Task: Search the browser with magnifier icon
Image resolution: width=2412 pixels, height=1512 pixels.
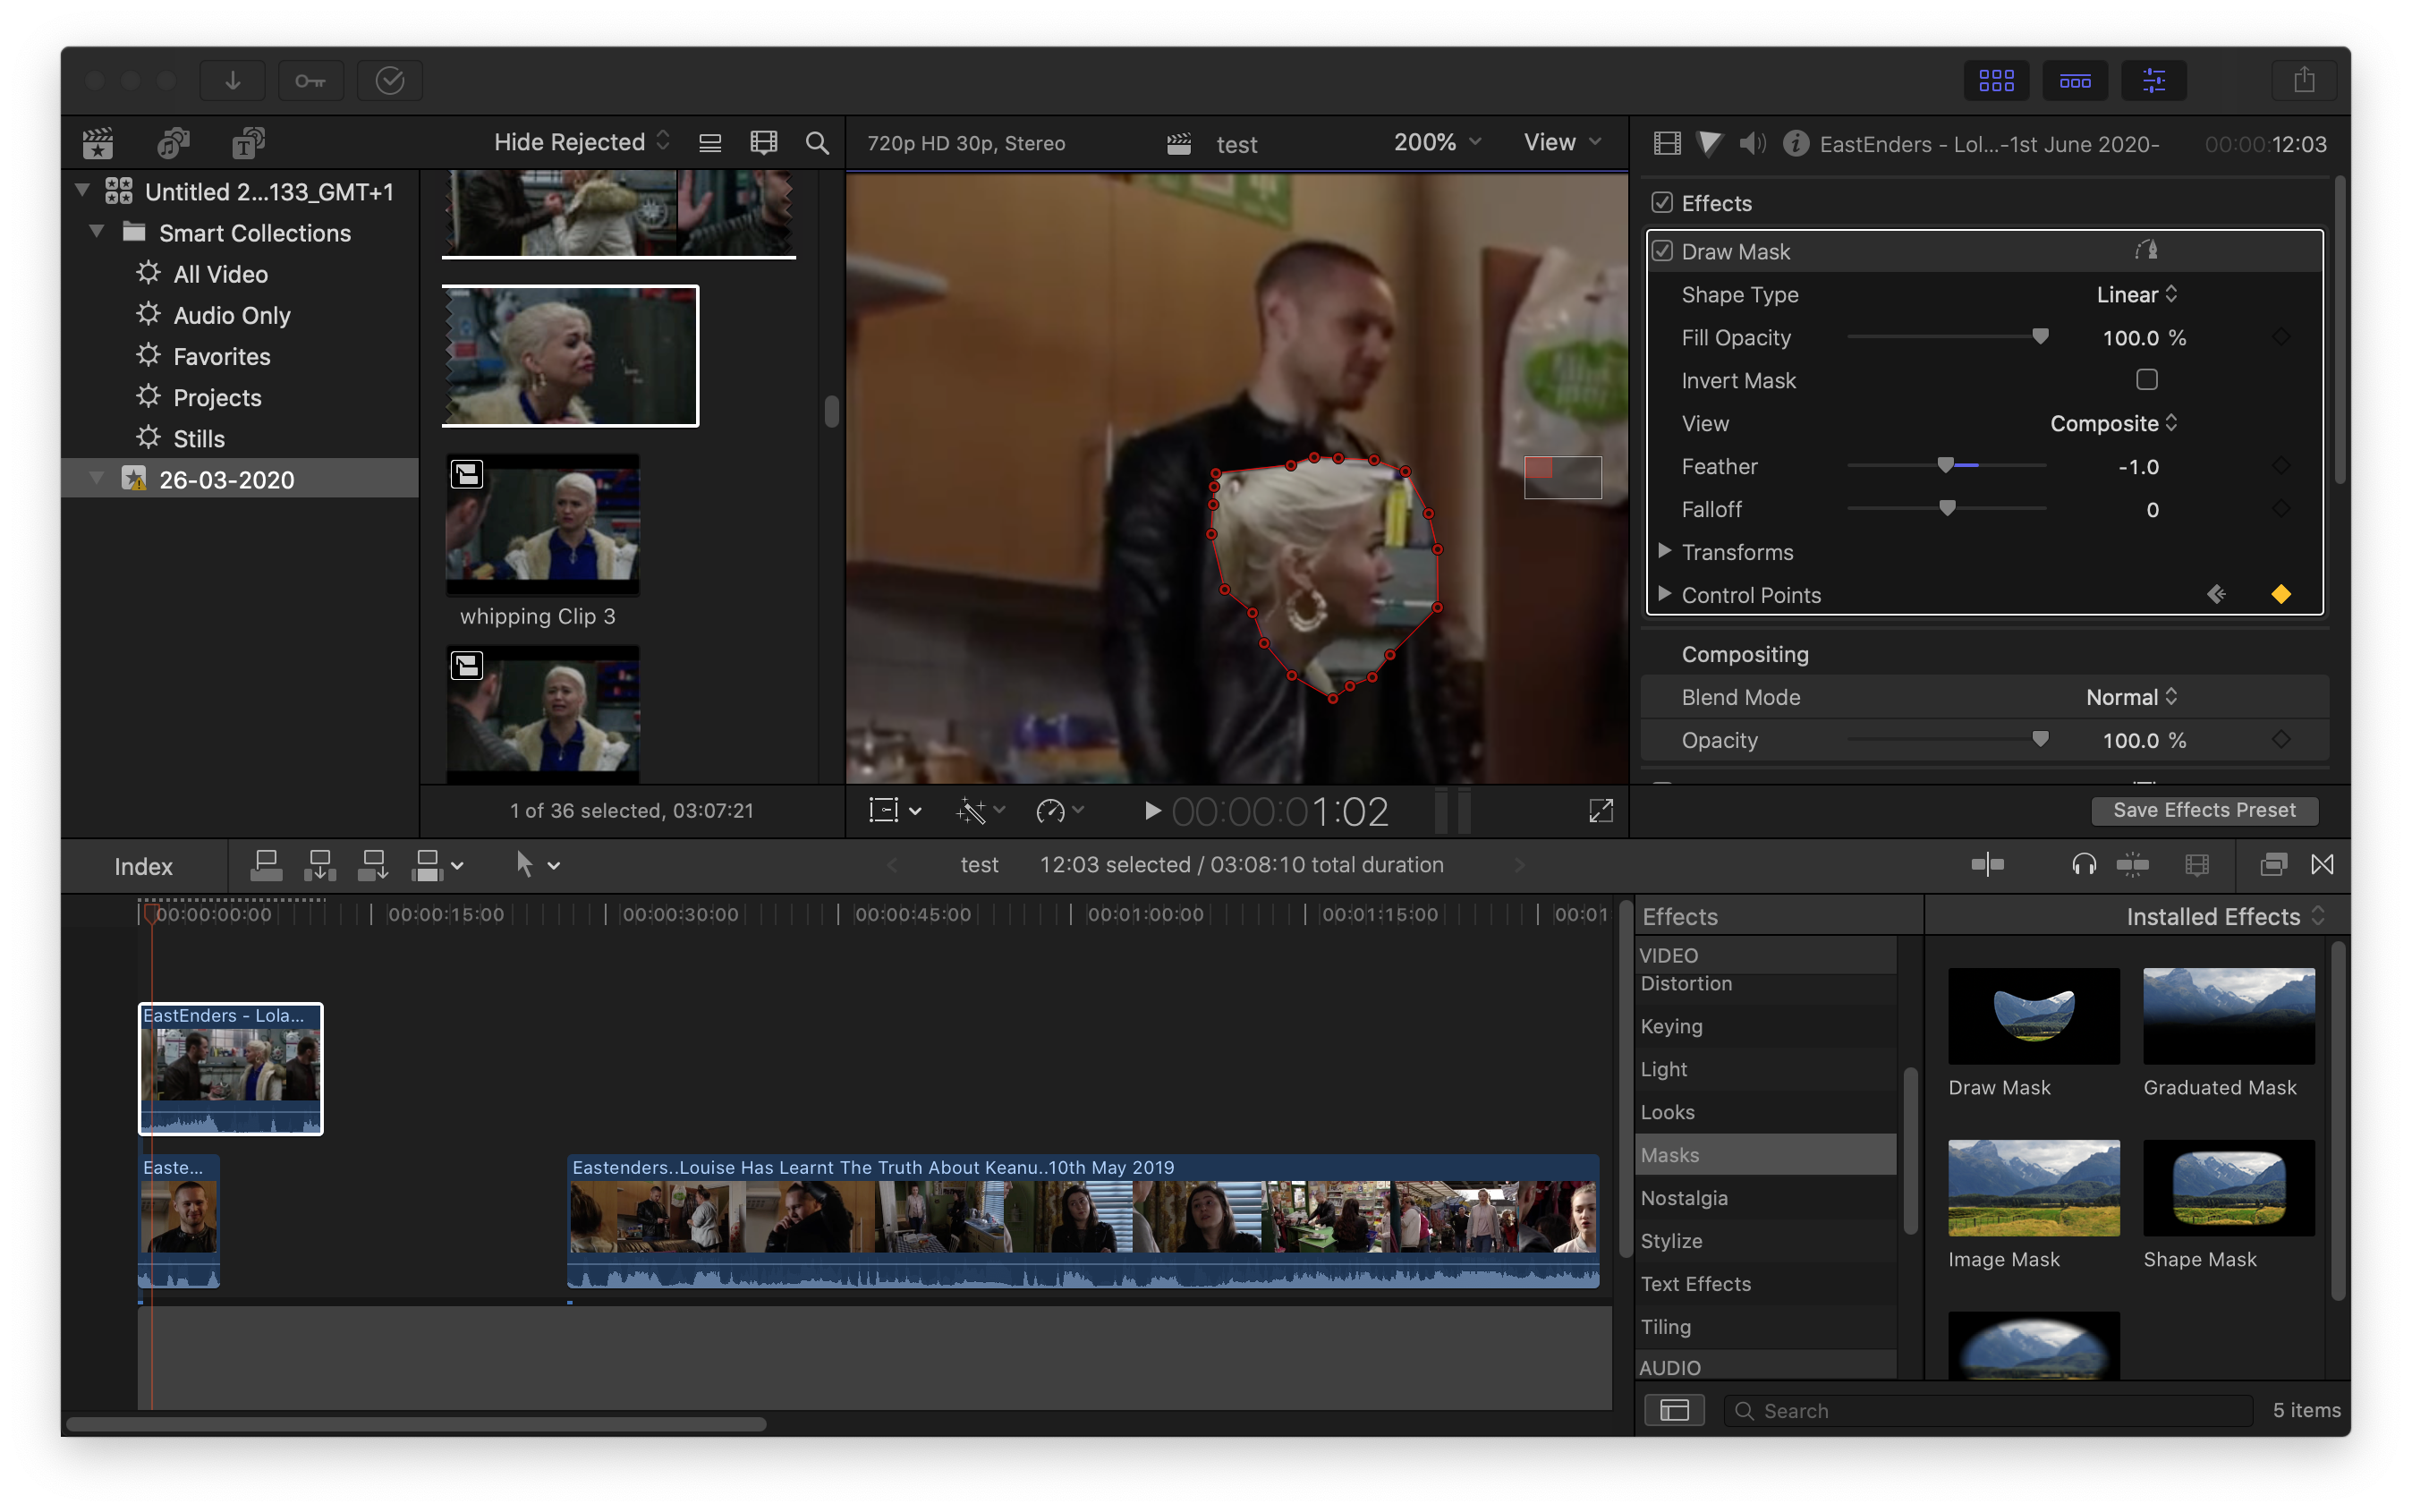Action: 817,143
